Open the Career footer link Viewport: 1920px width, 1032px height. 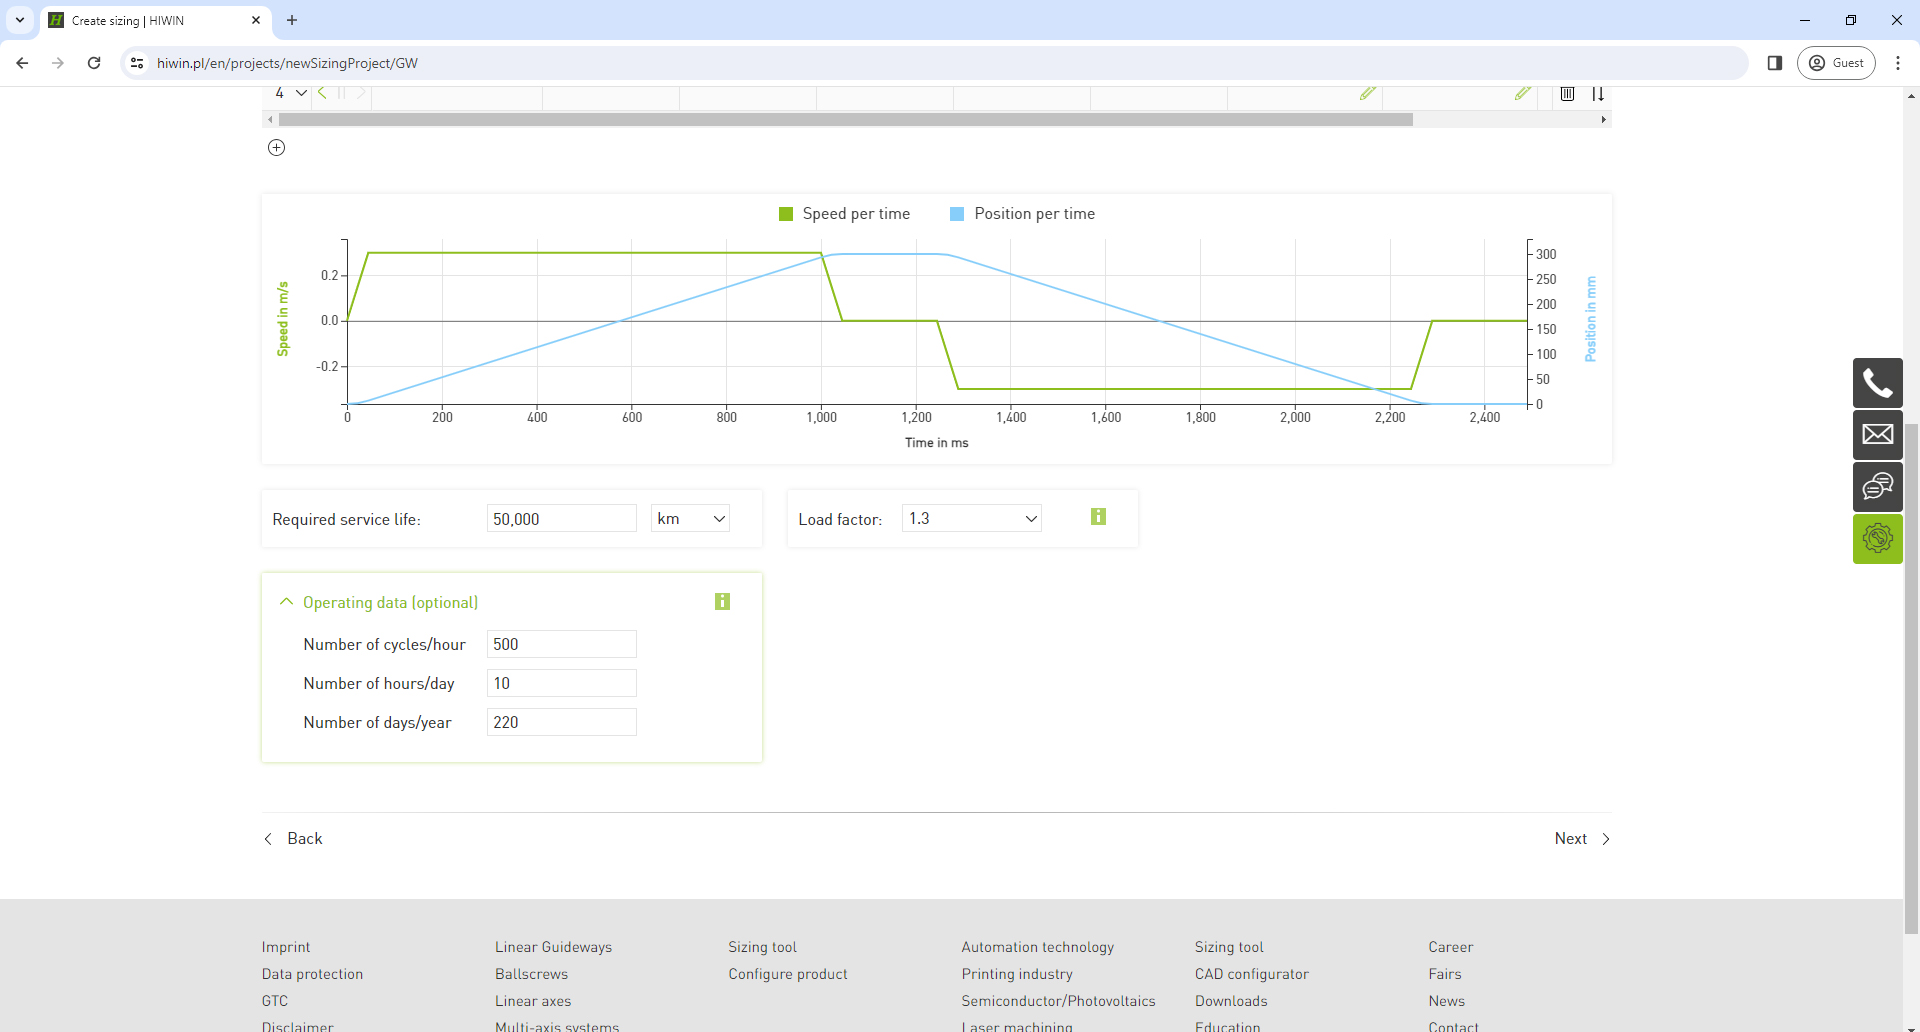tap(1451, 947)
